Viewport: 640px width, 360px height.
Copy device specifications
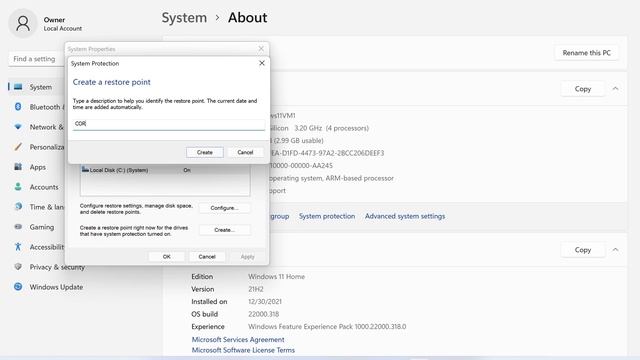582,89
